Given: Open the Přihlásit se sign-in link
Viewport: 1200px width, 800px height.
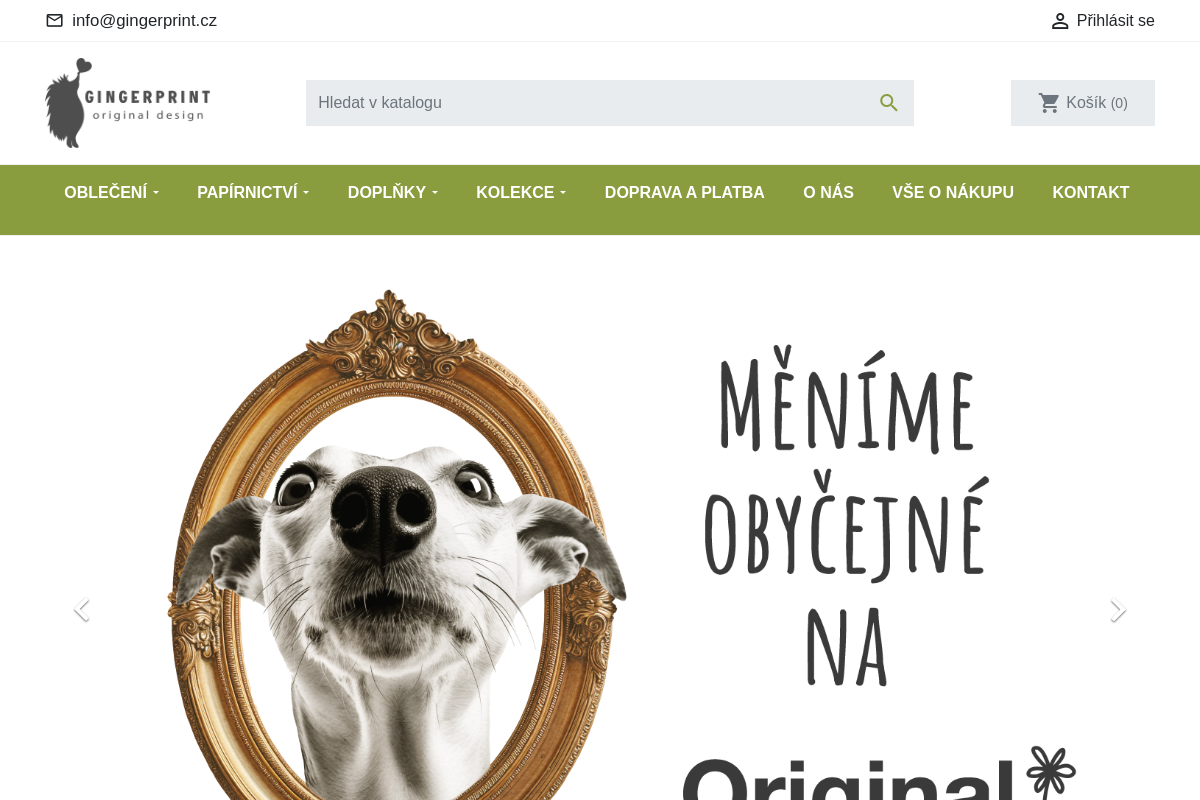Looking at the screenshot, I should point(1115,21).
